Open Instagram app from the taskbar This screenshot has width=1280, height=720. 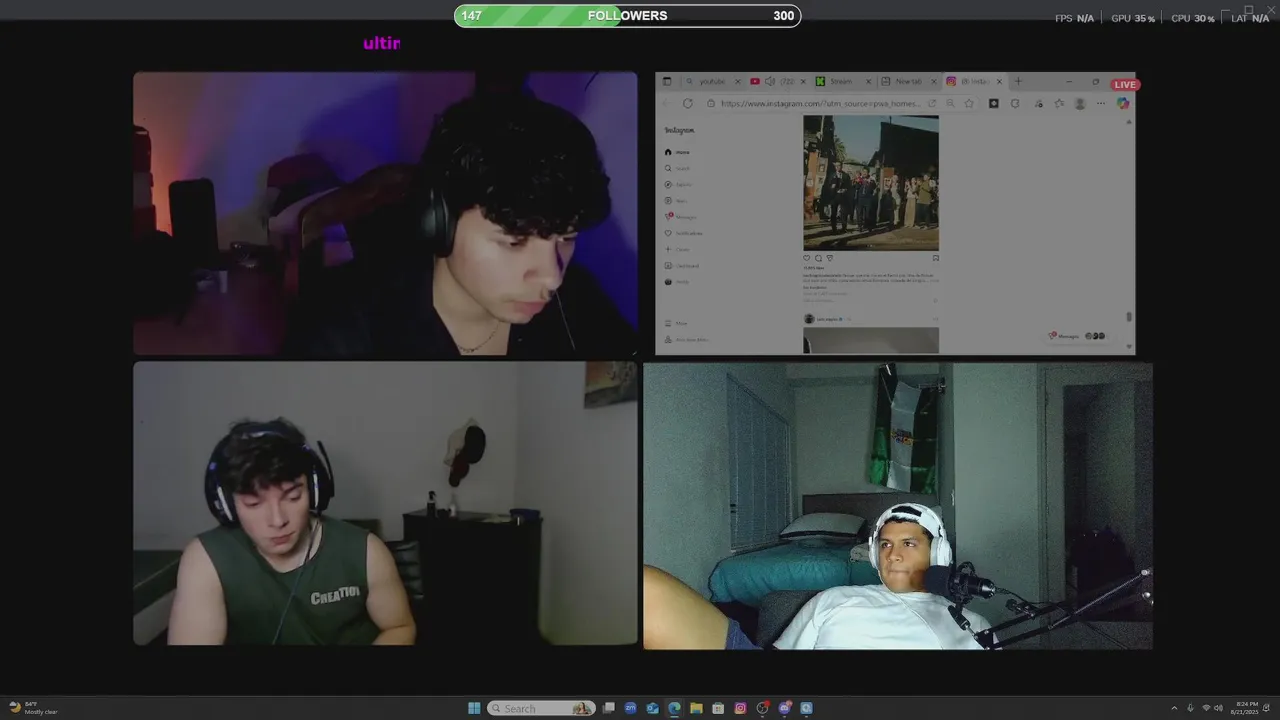tap(740, 708)
